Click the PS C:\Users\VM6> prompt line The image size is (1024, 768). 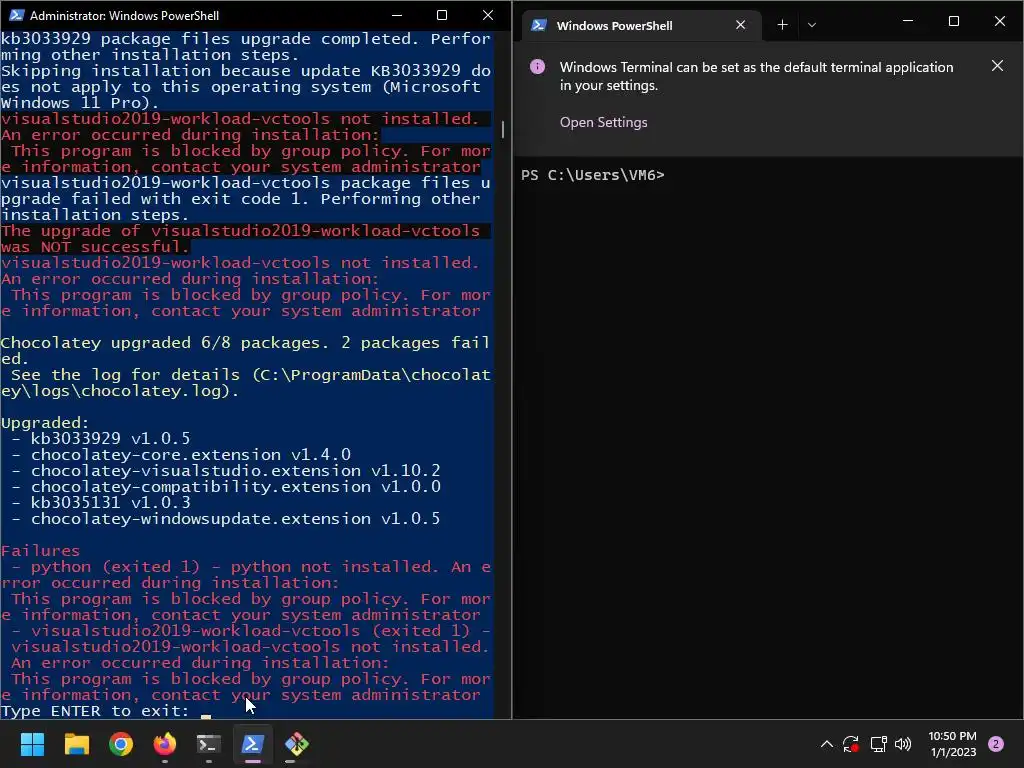point(592,175)
